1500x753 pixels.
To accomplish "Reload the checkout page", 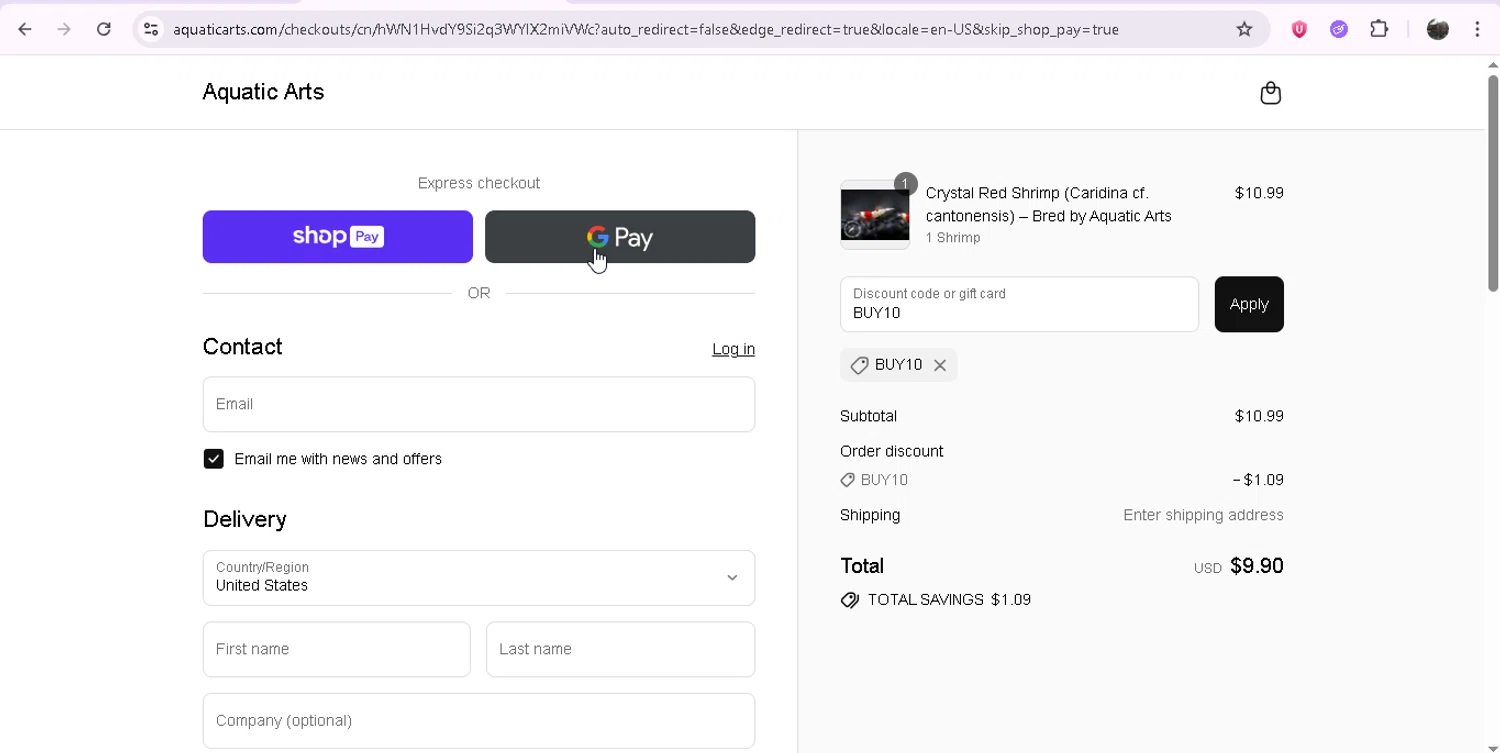I will [x=104, y=29].
